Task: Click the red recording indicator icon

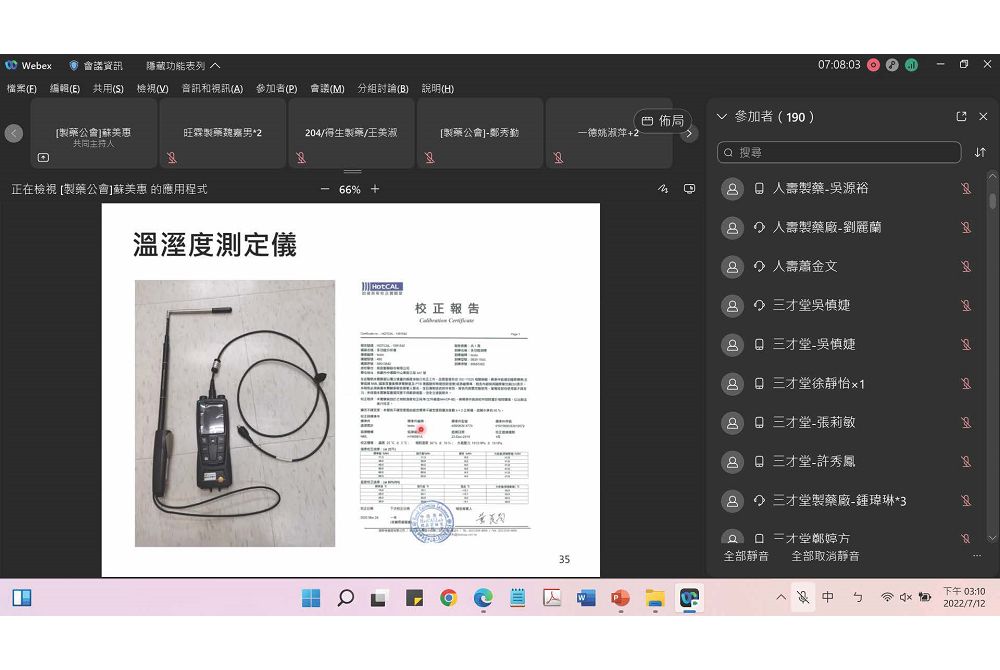Action: click(873, 65)
